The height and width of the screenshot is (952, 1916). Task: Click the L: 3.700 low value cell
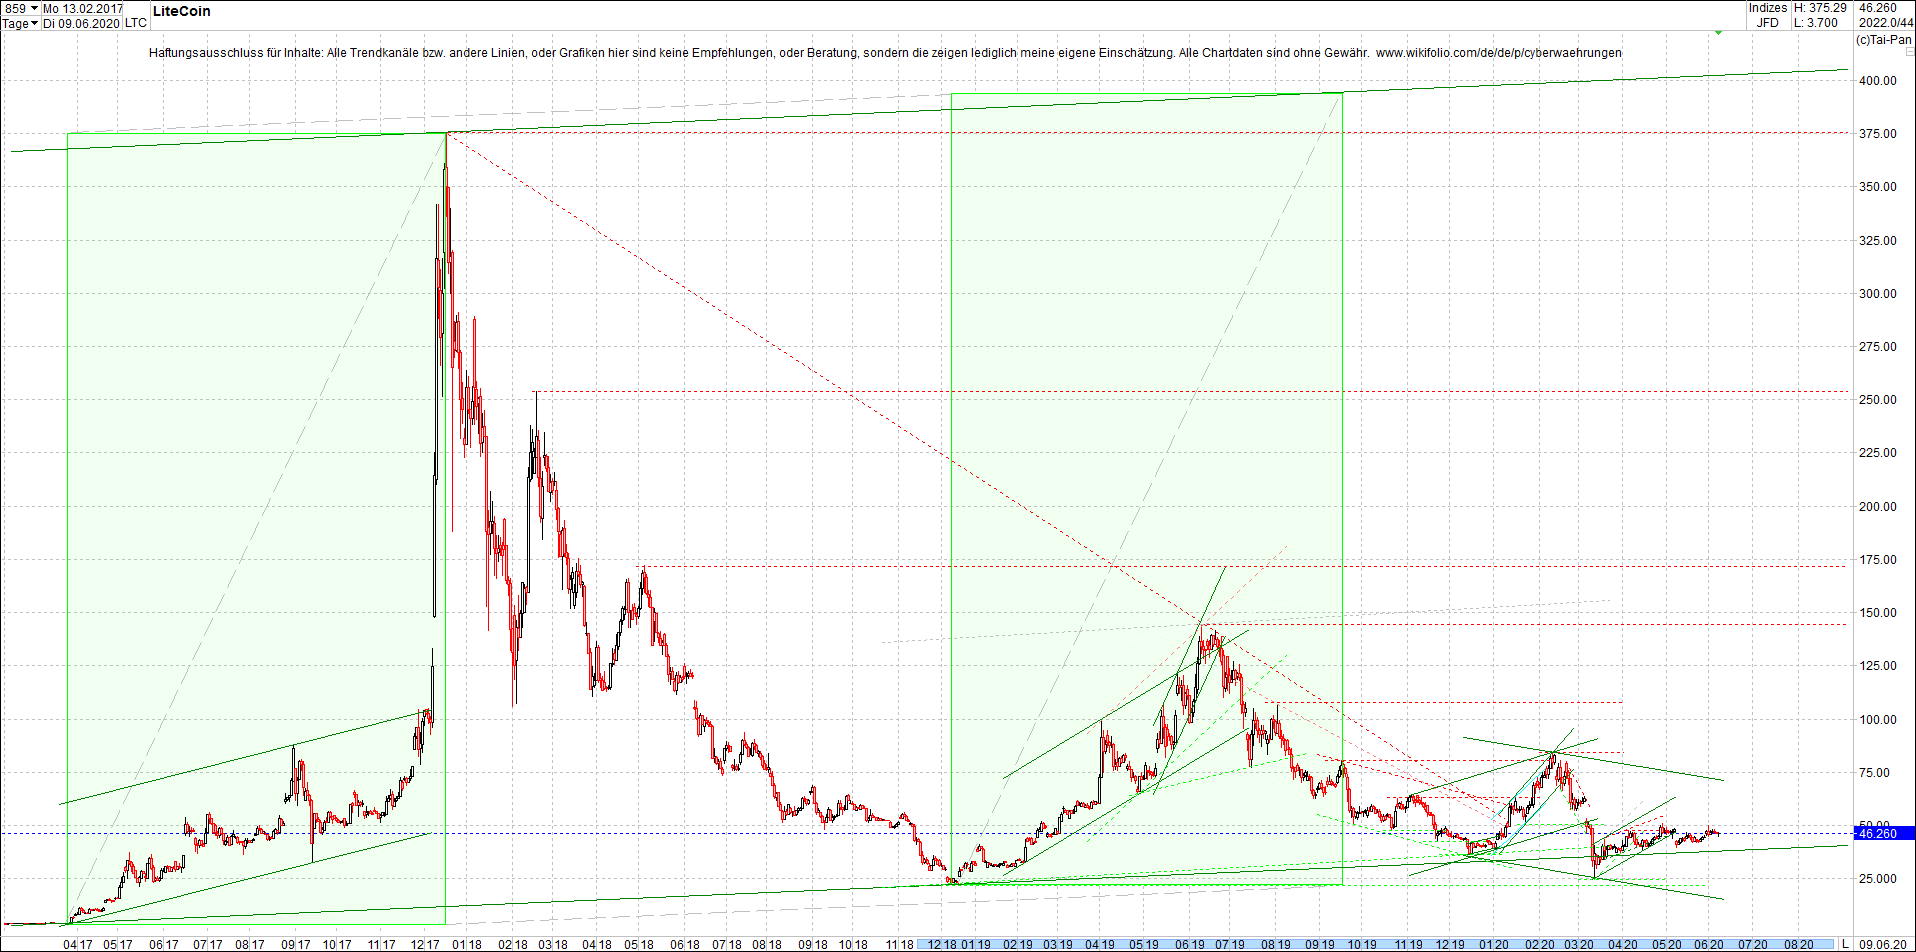(1813, 21)
